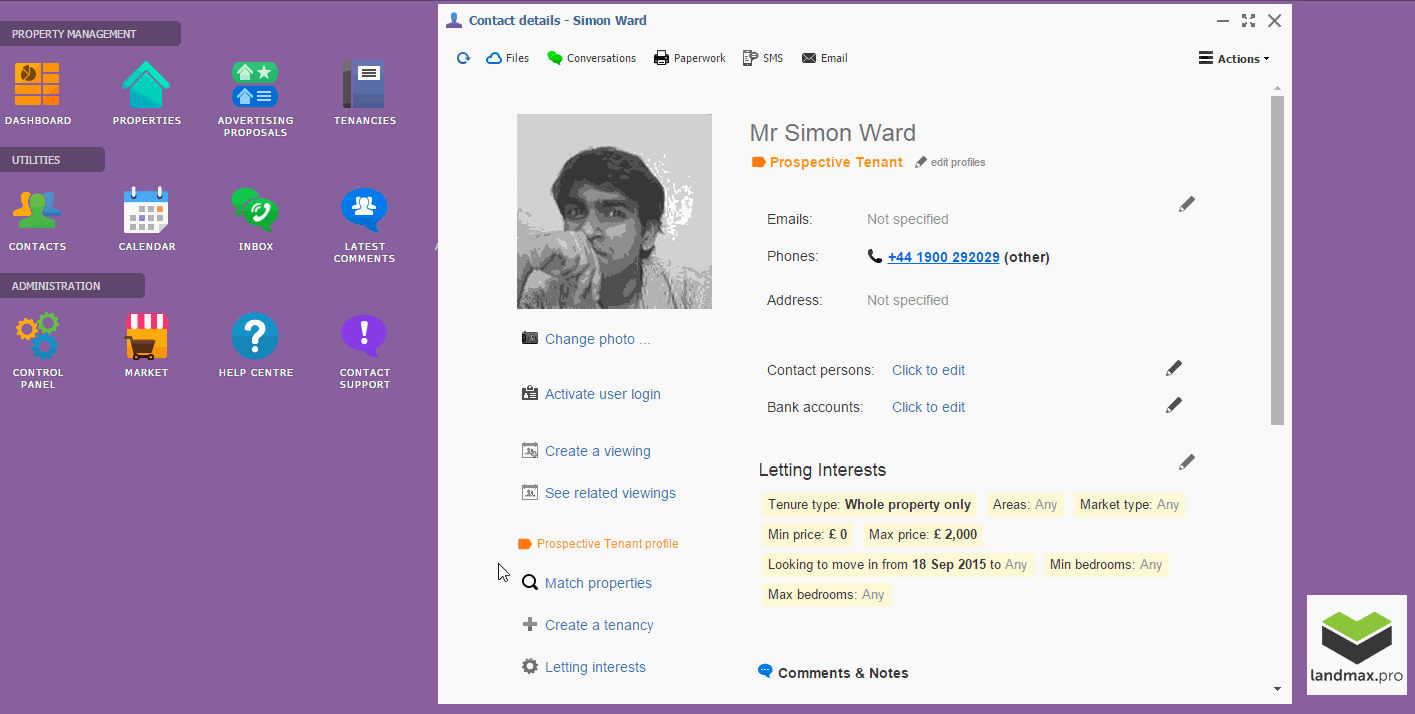Open Paperwork from the toolbar
This screenshot has height=714, width=1415.
pyautogui.click(x=690, y=58)
